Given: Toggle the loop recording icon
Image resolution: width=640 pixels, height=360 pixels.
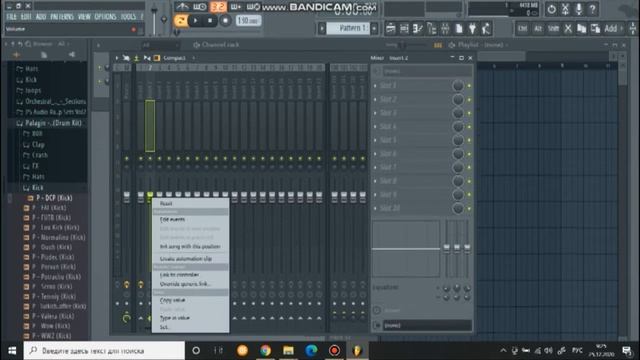Looking at the screenshot, I should [x=253, y=7].
